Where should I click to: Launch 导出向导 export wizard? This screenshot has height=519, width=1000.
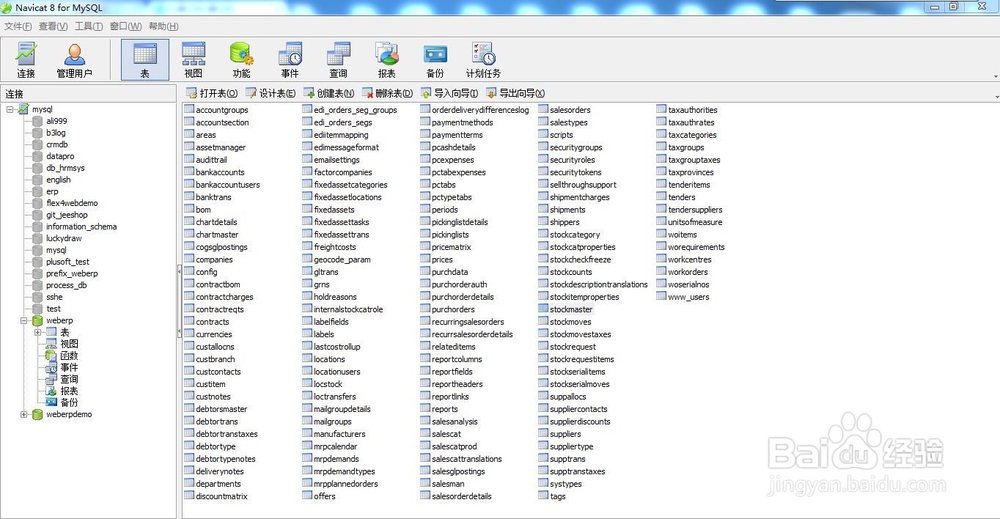[515, 93]
